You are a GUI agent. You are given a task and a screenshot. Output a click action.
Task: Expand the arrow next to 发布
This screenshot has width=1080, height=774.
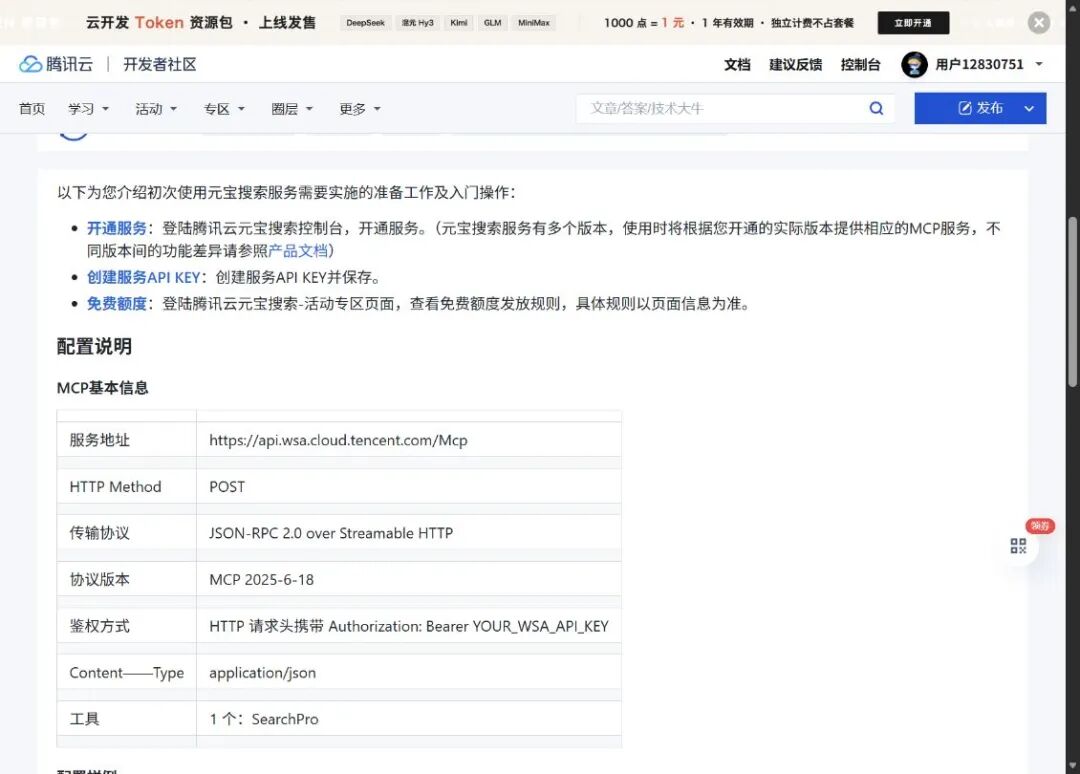1029,108
